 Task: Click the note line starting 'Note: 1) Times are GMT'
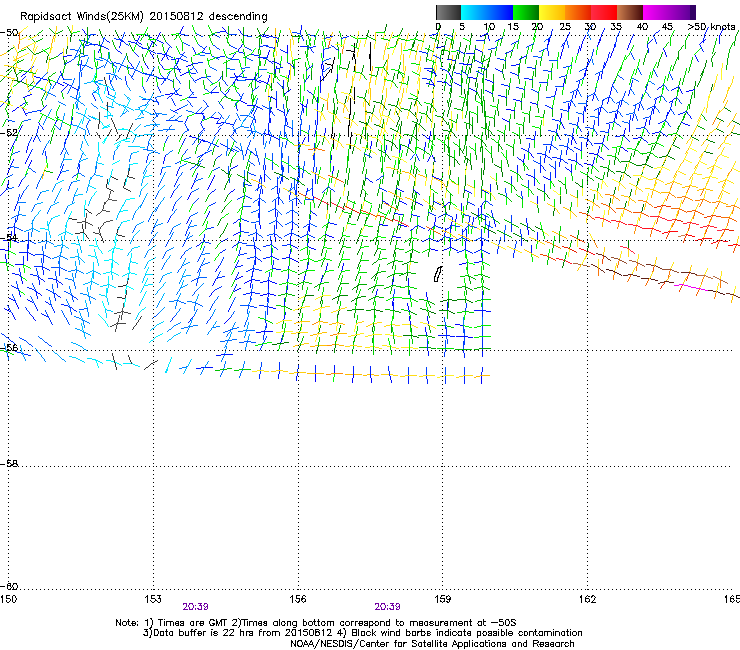coord(315,623)
